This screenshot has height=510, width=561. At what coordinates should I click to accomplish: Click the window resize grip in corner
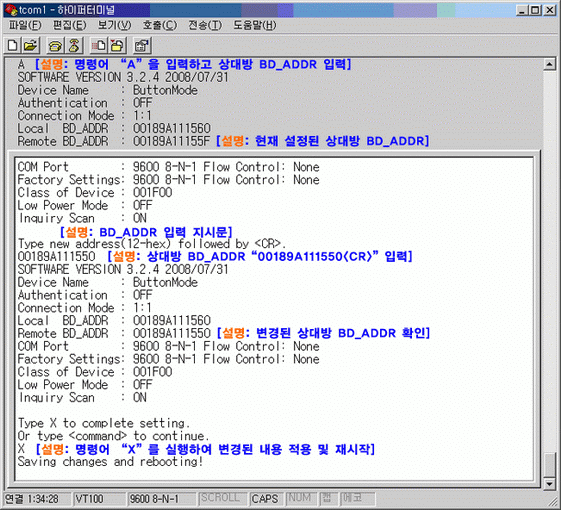pyautogui.click(x=554, y=503)
